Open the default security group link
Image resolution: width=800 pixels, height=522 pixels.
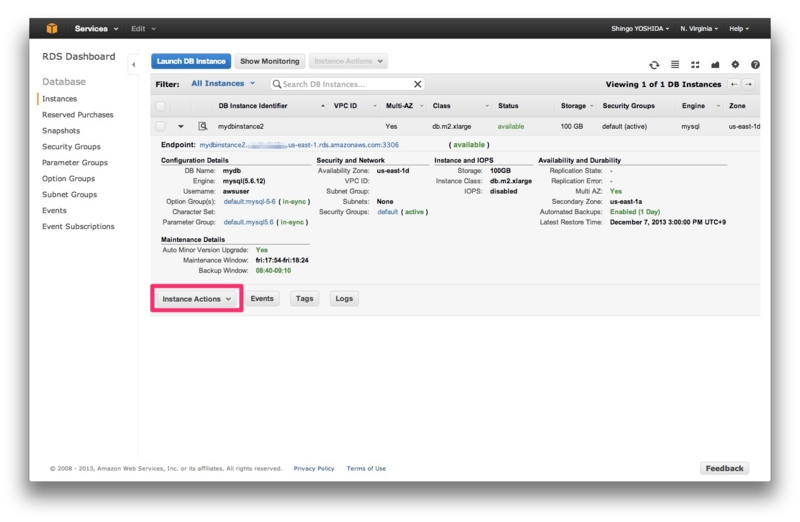click(387, 212)
